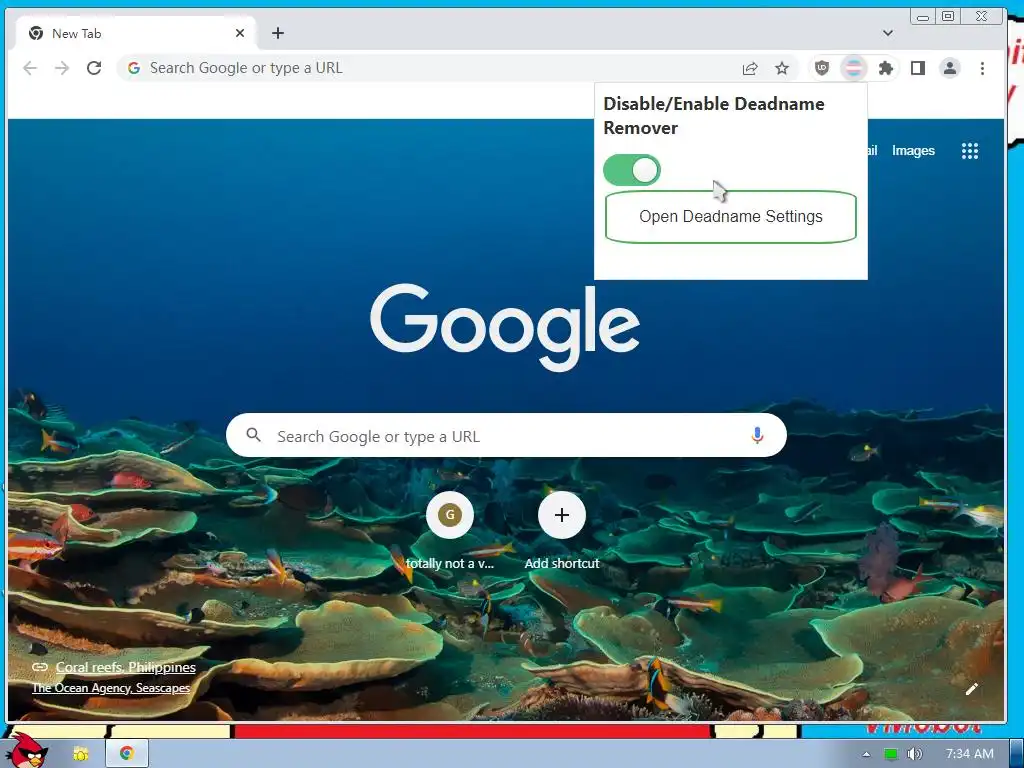Click Chrome icon on taskbar
The height and width of the screenshot is (768, 1024).
tap(127, 754)
